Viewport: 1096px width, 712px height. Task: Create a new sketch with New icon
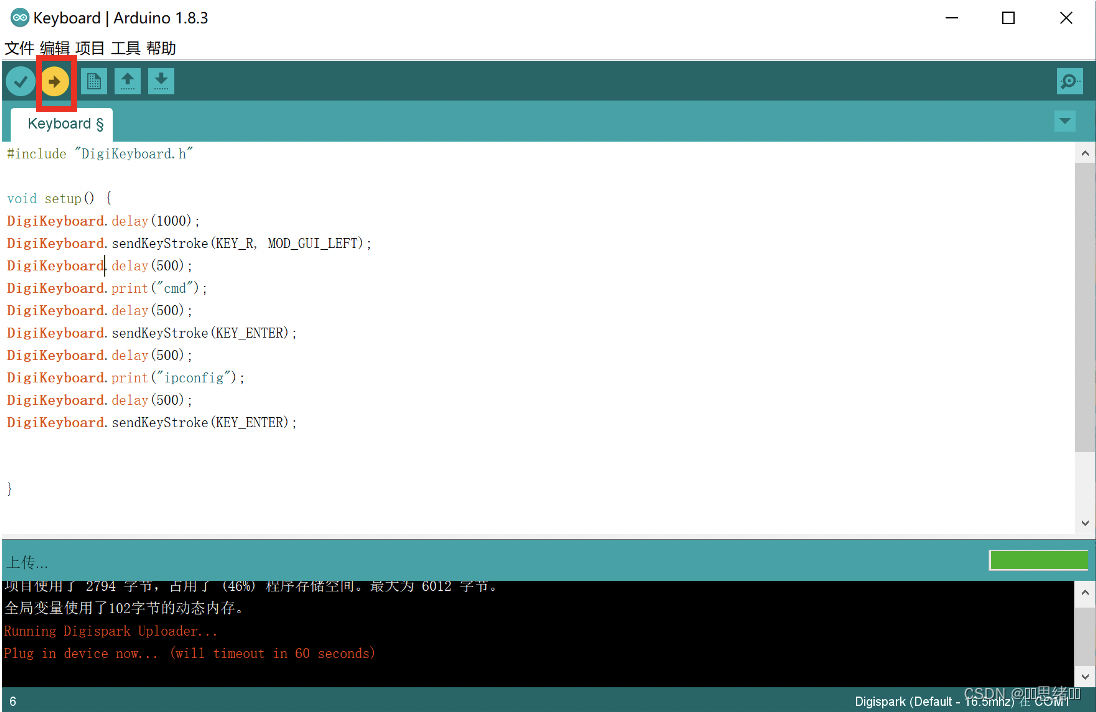click(94, 81)
